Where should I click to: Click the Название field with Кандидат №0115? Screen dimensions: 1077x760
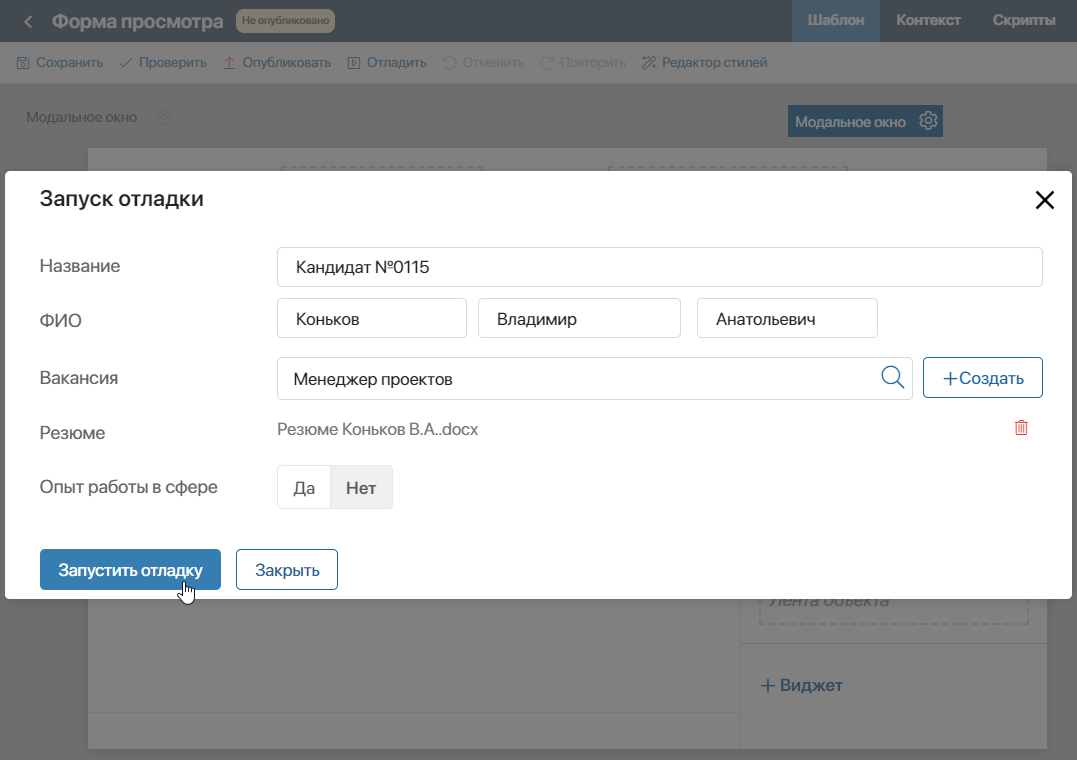(x=660, y=267)
